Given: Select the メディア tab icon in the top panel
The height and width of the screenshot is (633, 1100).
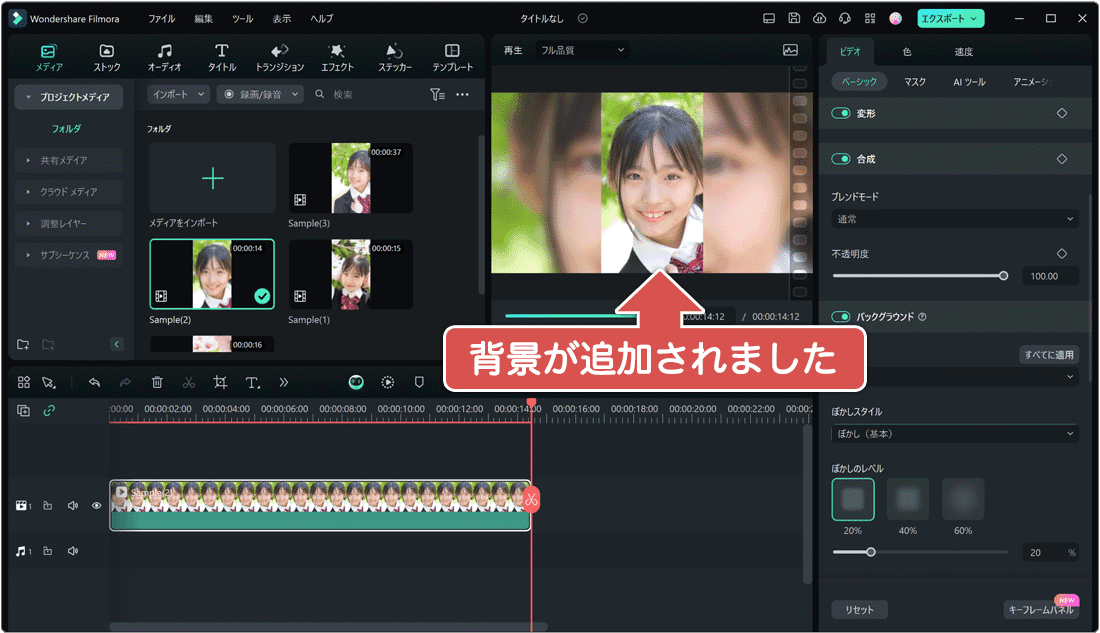Looking at the screenshot, I should point(47,56).
